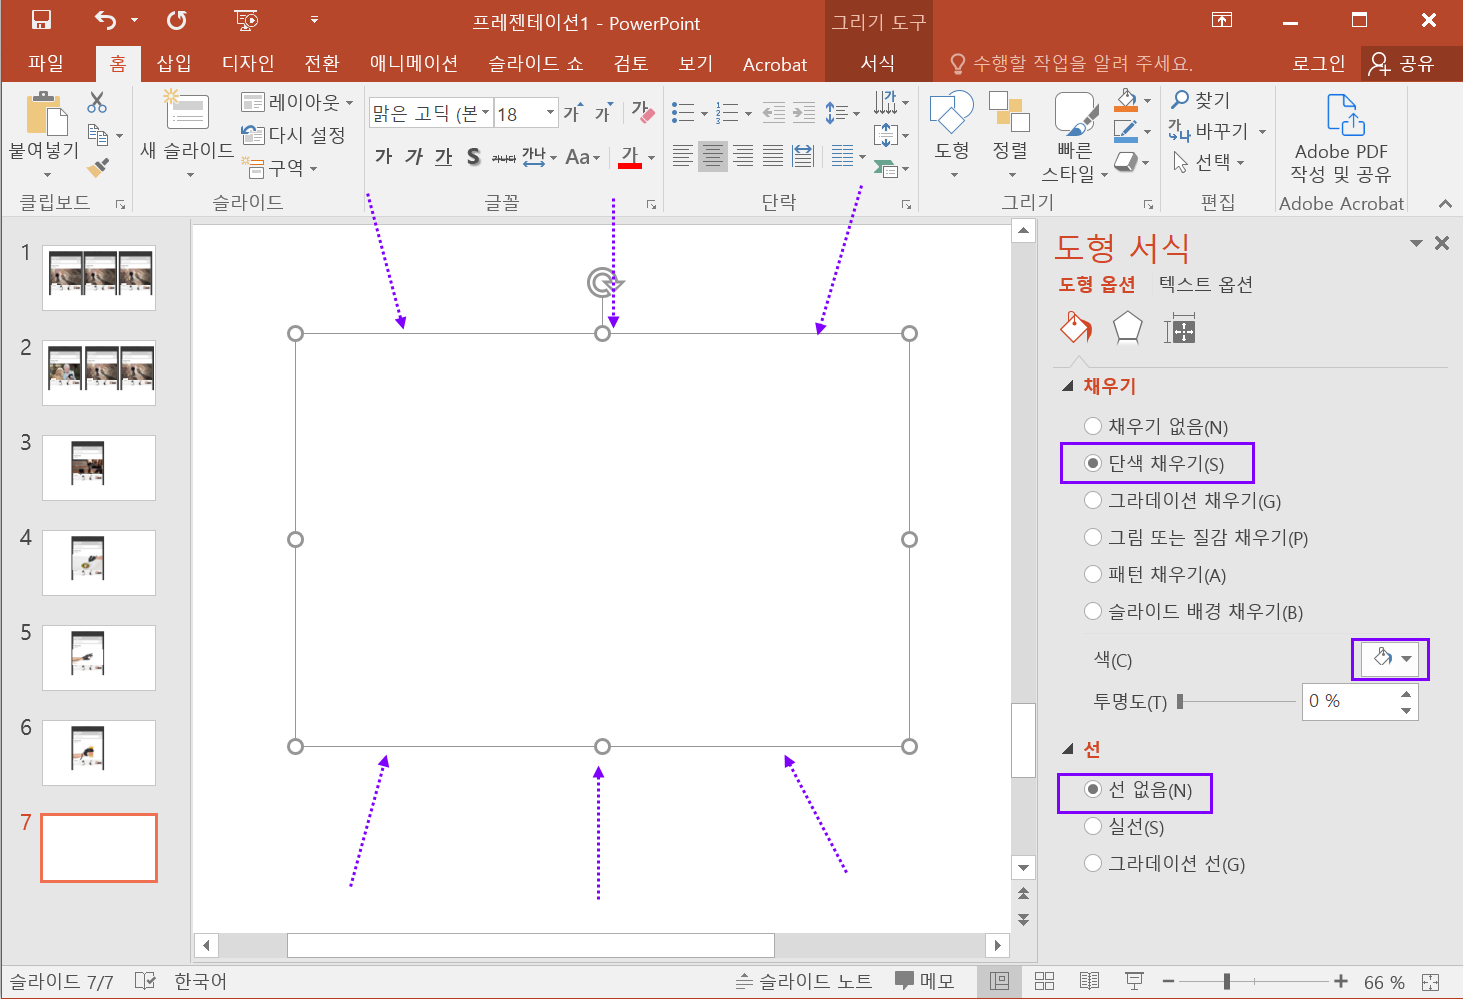Click Log in (로그인)
Viewport: 1463px width, 999px height.
[x=1318, y=64]
